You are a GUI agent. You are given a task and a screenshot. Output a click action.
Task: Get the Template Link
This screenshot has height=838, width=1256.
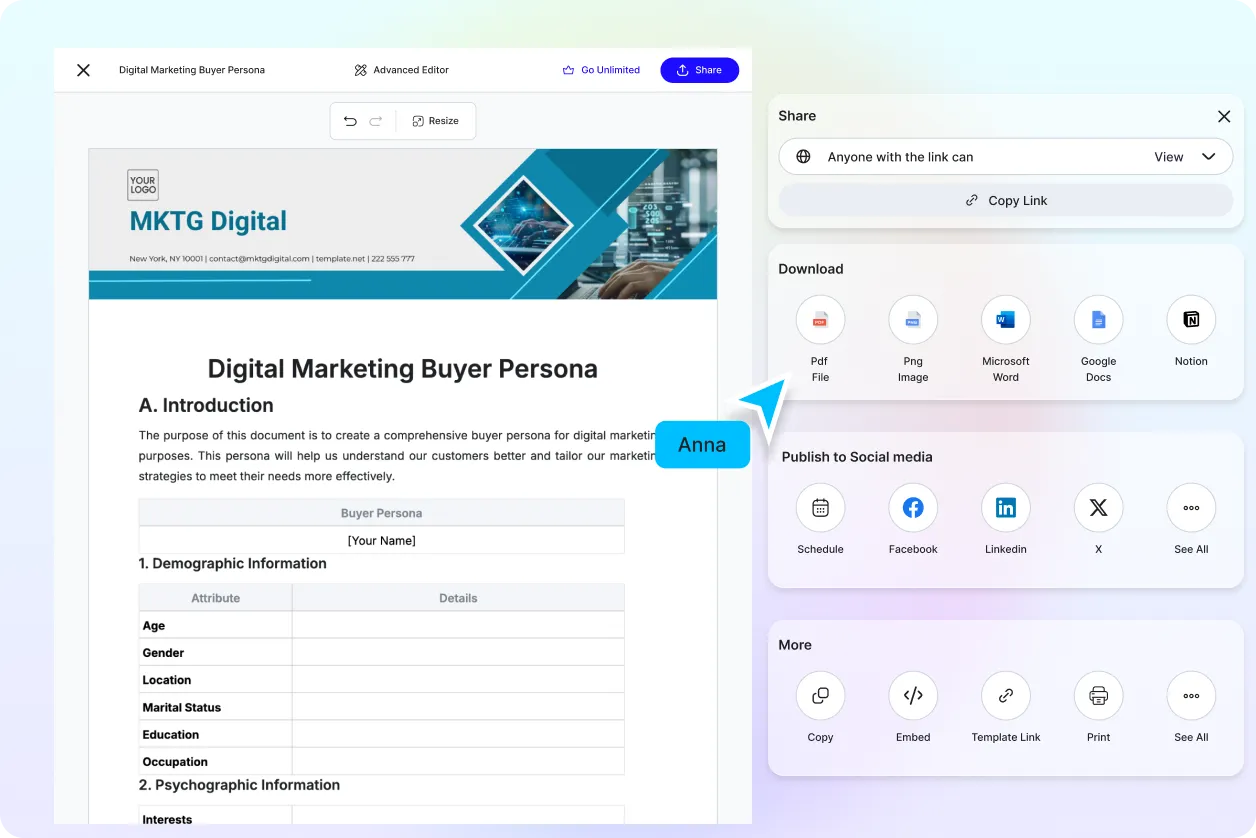coord(1005,696)
